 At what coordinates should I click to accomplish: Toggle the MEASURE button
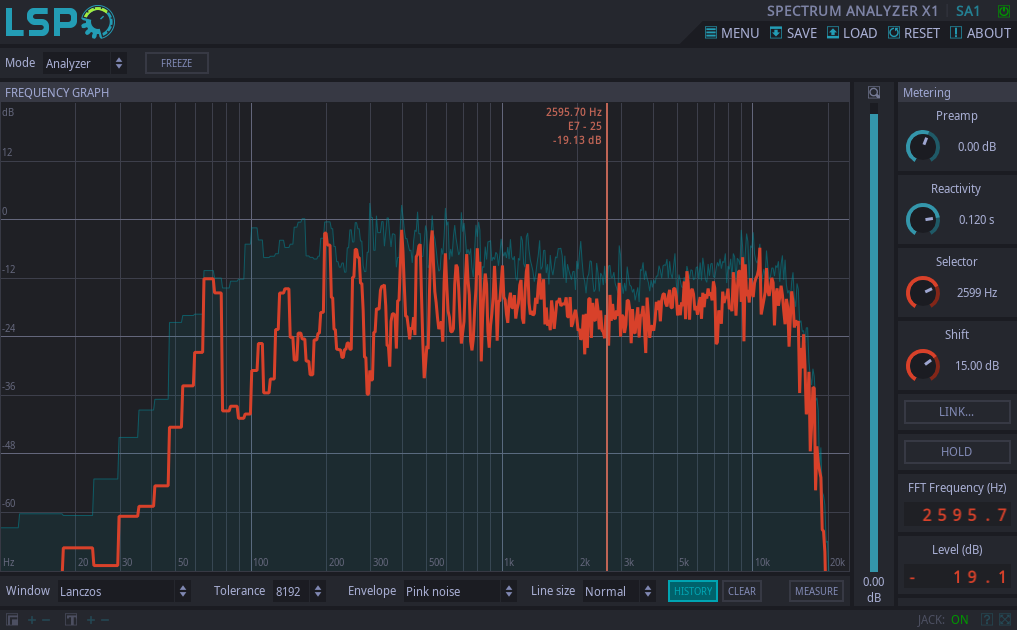click(816, 591)
